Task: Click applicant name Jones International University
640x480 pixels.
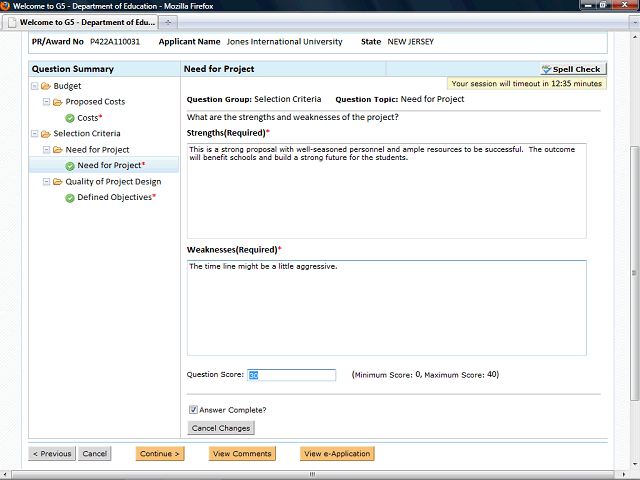Action: (x=284, y=42)
